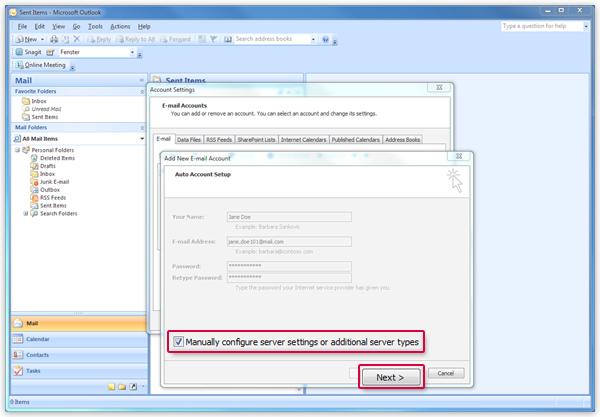The height and width of the screenshot is (417, 600).
Task: Expand the Search Folders node
Action: 26,213
